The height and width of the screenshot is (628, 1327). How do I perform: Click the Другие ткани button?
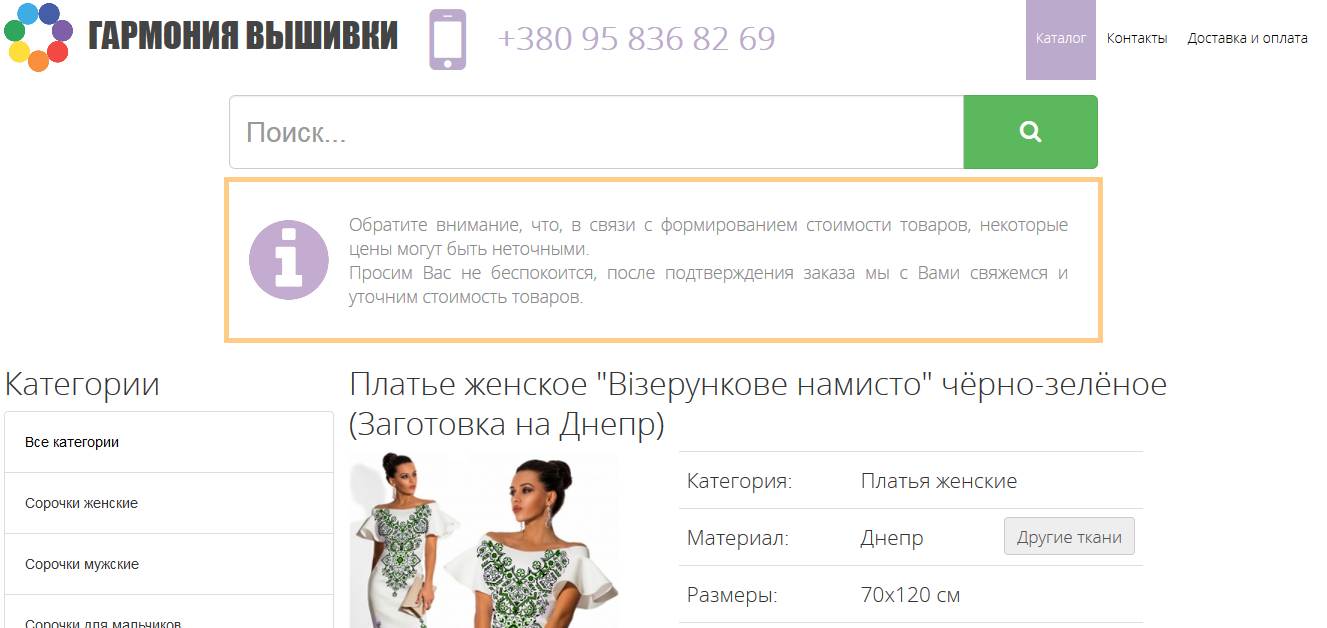(1069, 536)
